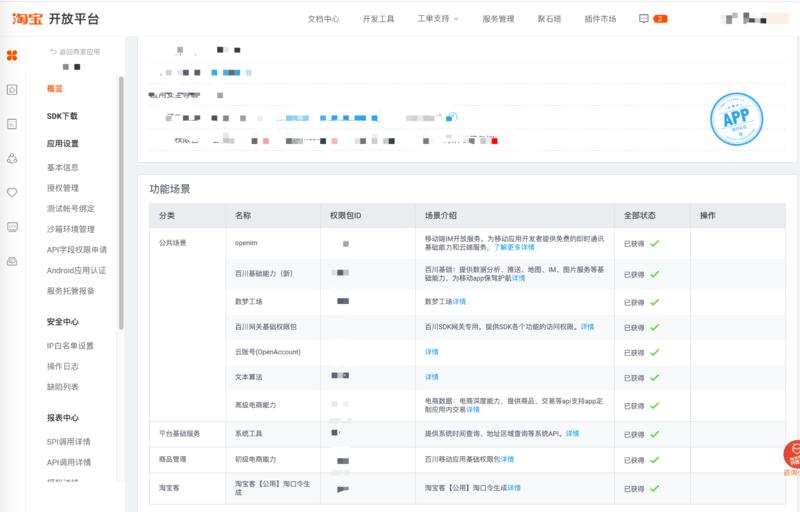Click the 安全中心 section header

click(63, 322)
